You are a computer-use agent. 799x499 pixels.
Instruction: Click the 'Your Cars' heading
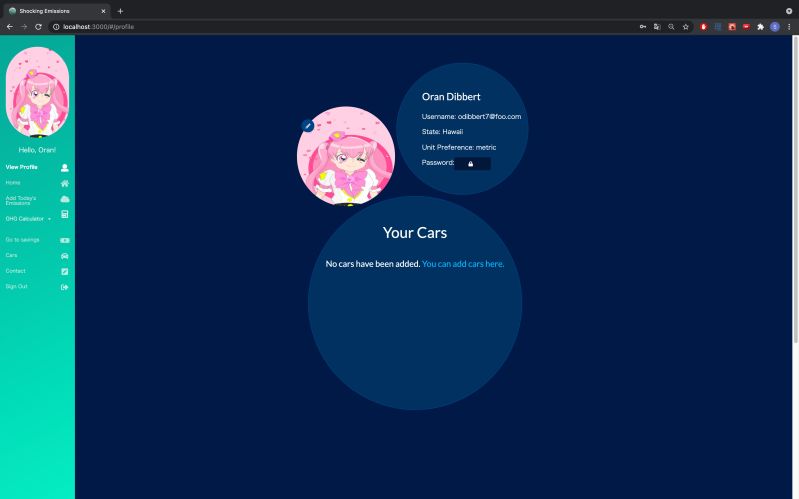tap(415, 232)
